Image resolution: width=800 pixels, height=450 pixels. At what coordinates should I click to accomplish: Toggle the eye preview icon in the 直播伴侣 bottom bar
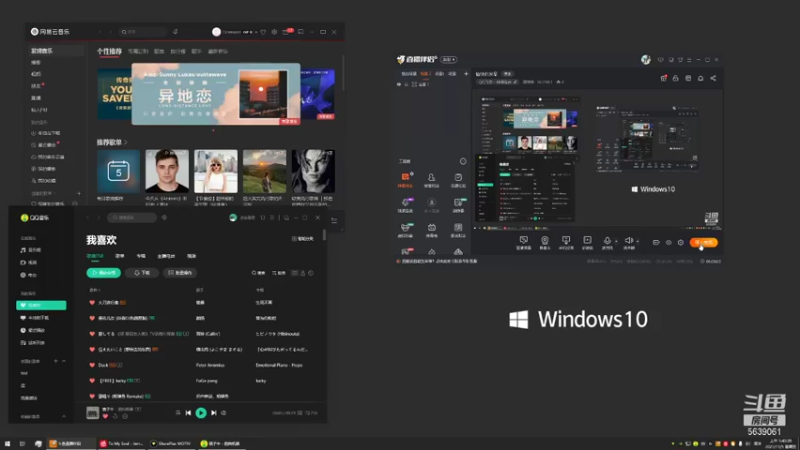pos(668,243)
